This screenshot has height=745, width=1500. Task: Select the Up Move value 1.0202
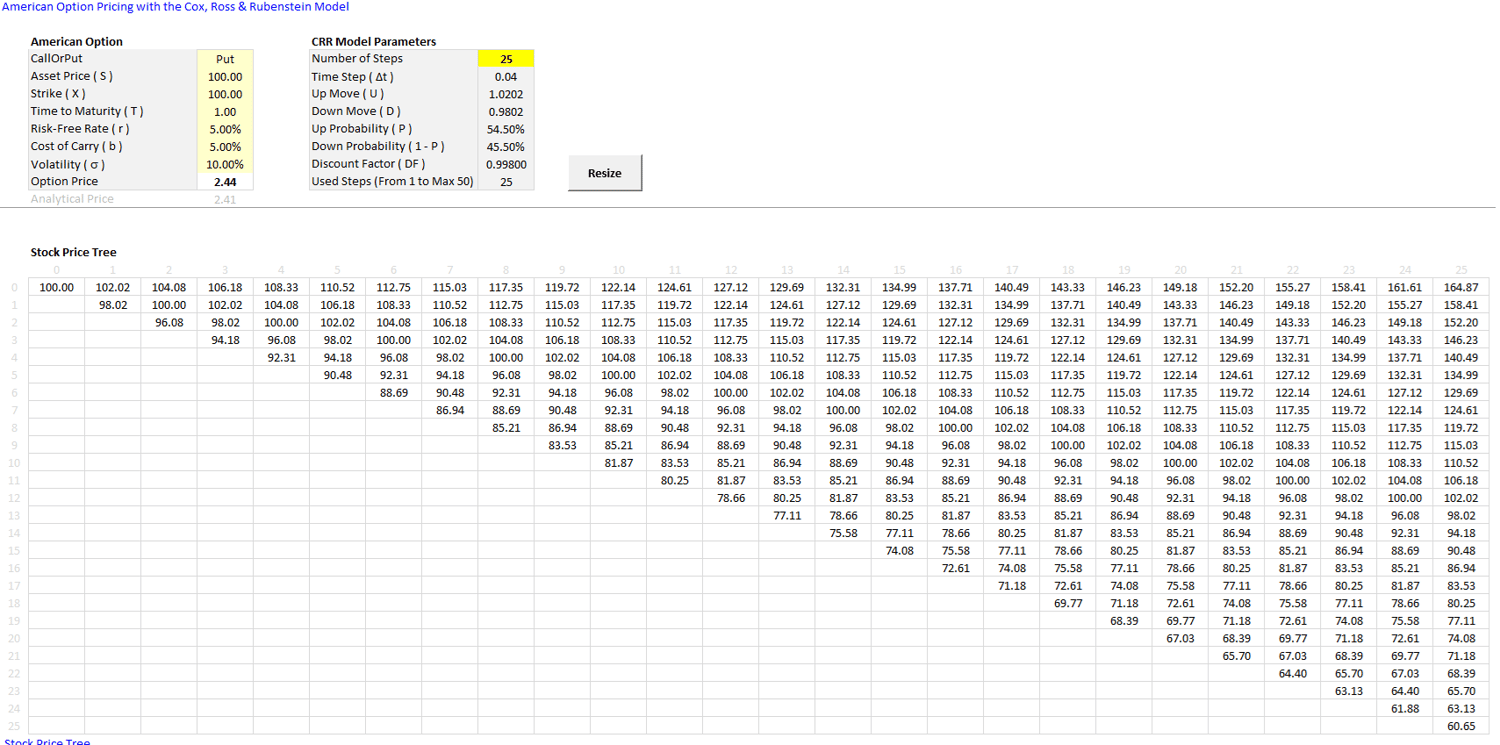pyautogui.click(x=506, y=94)
